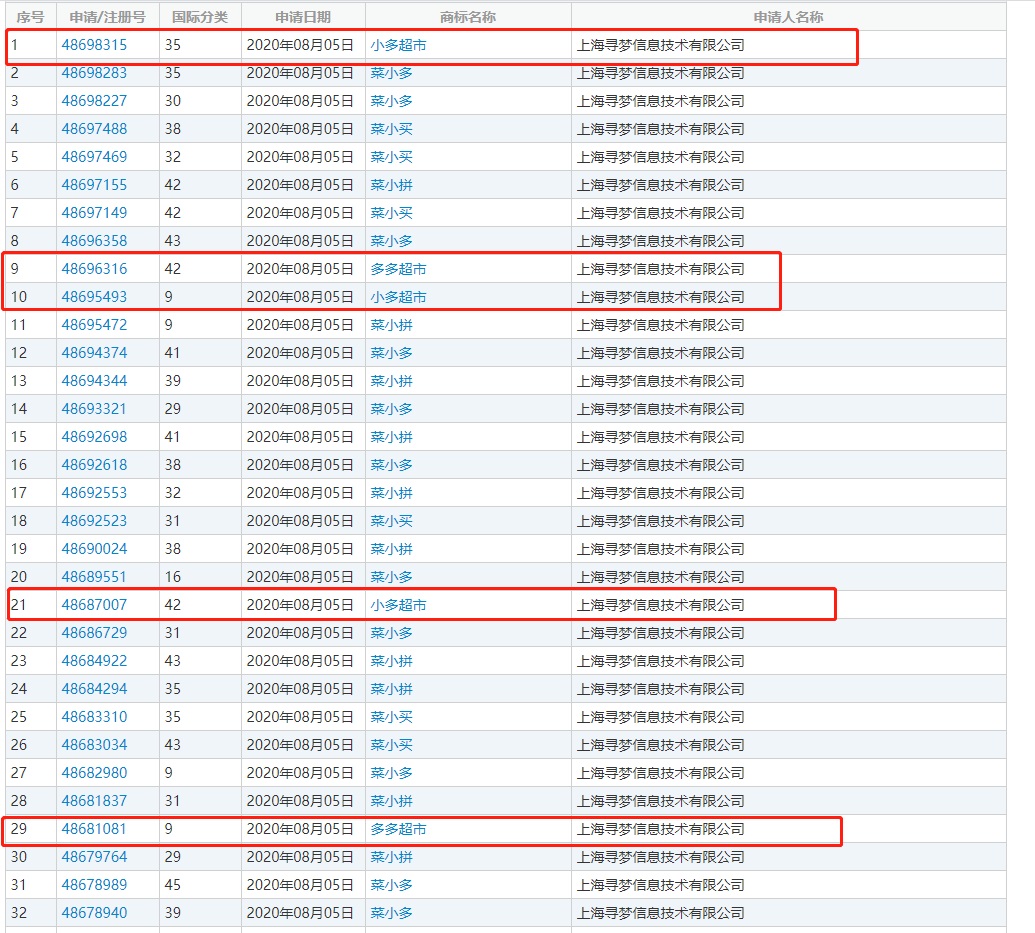Open application number 48696316

[94, 269]
